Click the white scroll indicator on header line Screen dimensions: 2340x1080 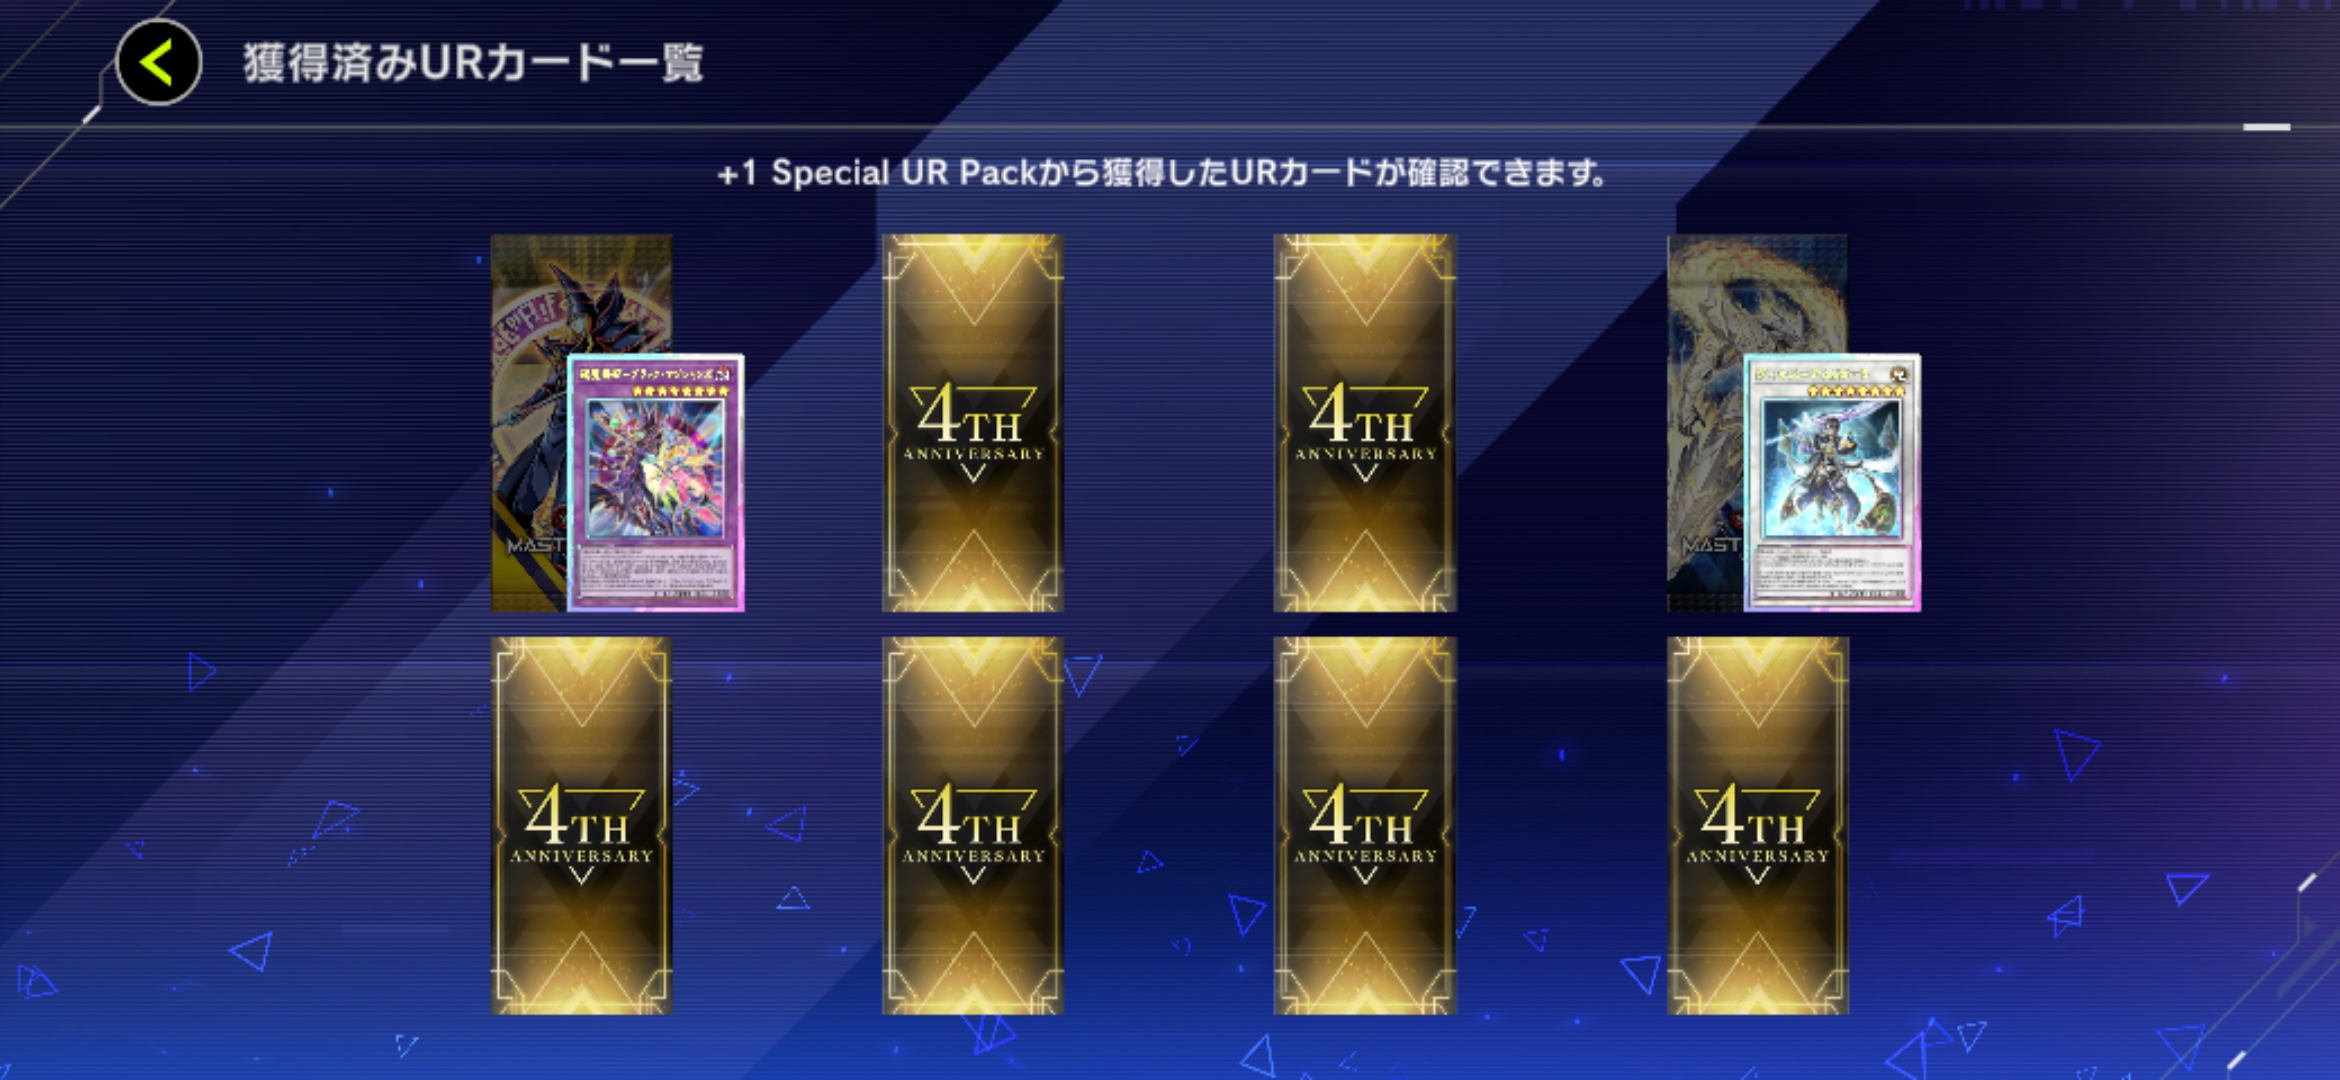(2266, 127)
